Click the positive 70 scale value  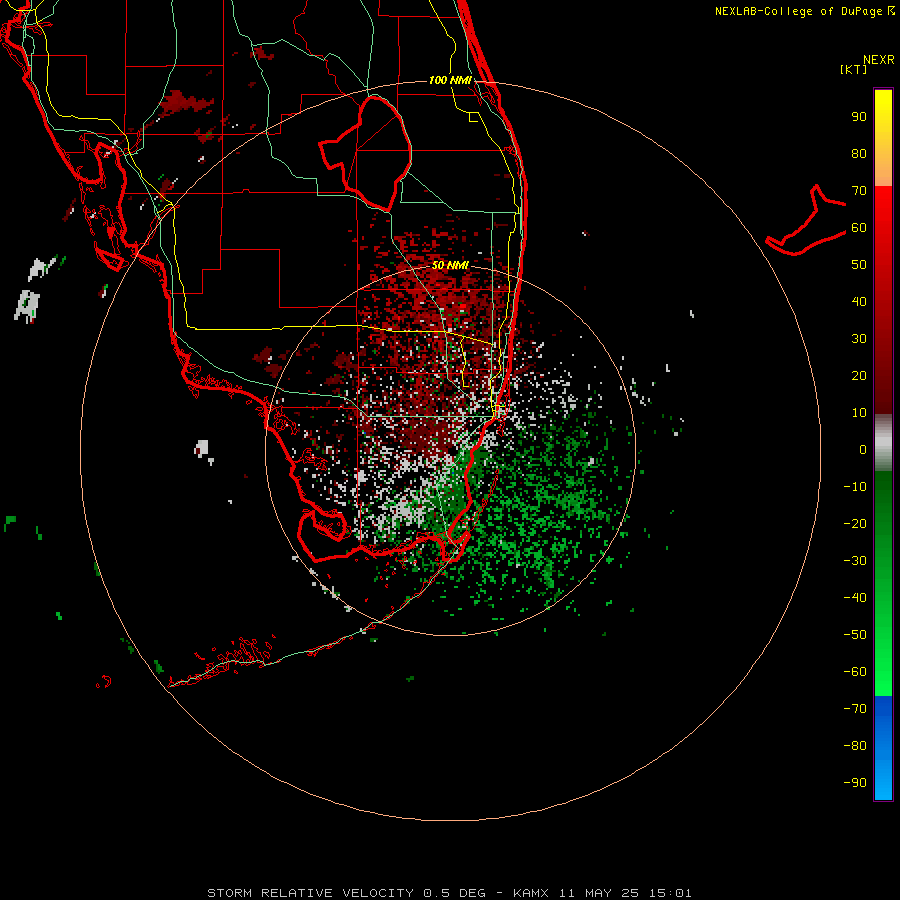[859, 191]
